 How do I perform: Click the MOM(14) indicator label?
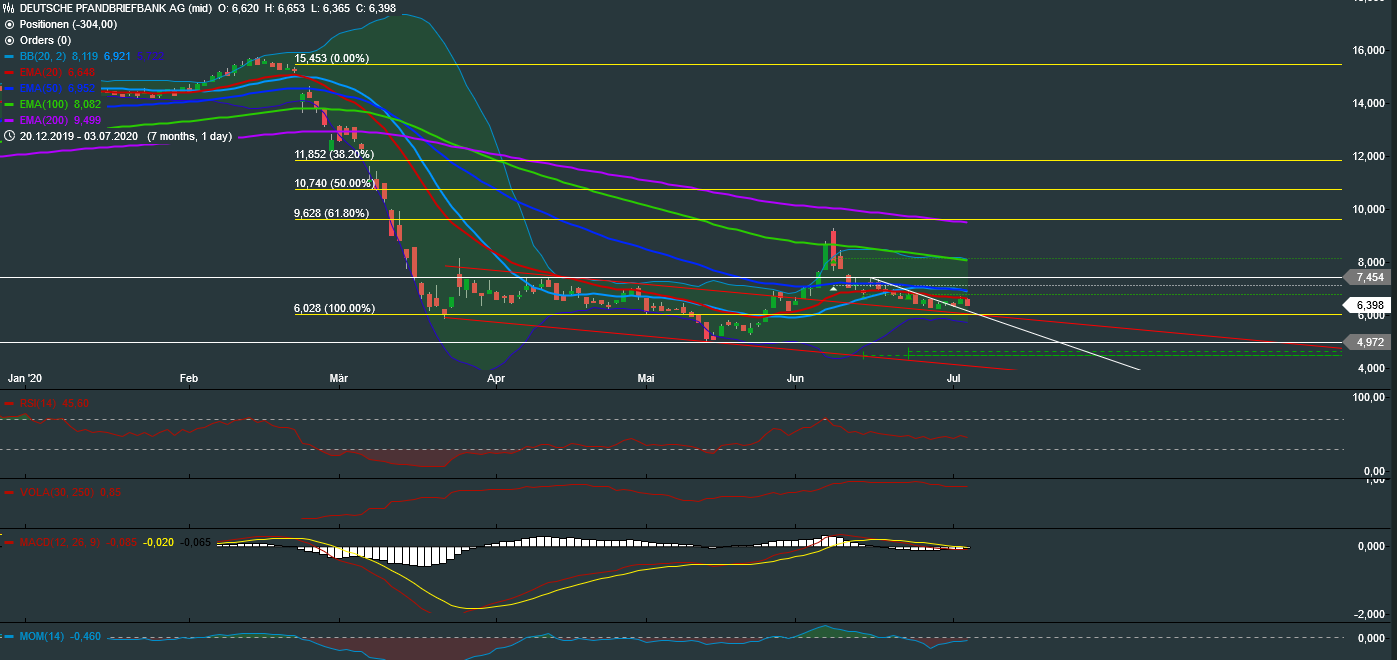42,636
